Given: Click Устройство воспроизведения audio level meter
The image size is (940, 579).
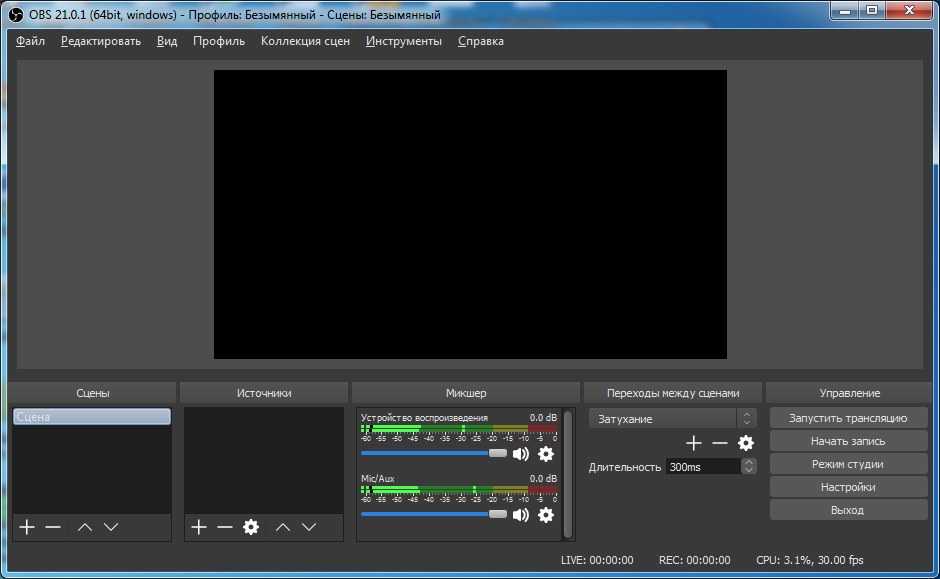Looking at the screenshot, I should 459,429.
